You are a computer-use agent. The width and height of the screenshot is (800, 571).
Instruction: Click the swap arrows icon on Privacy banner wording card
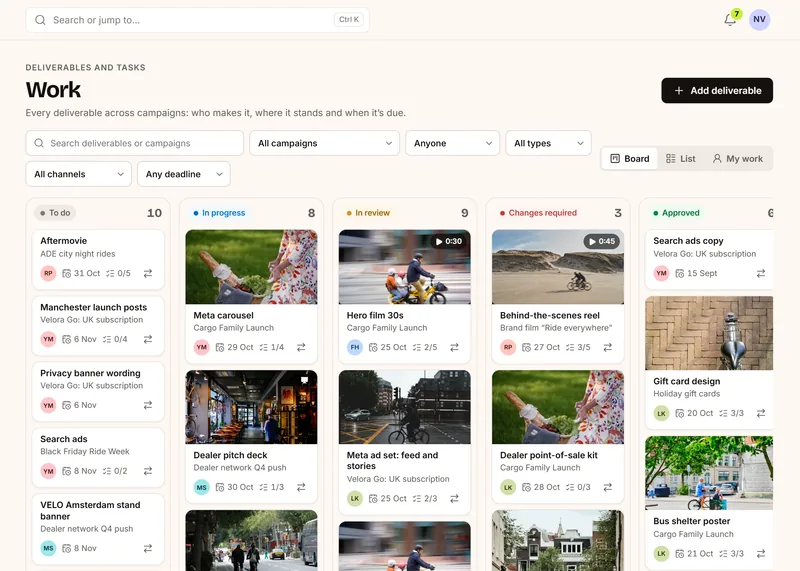pyautogui.click(x=148, y=405)
